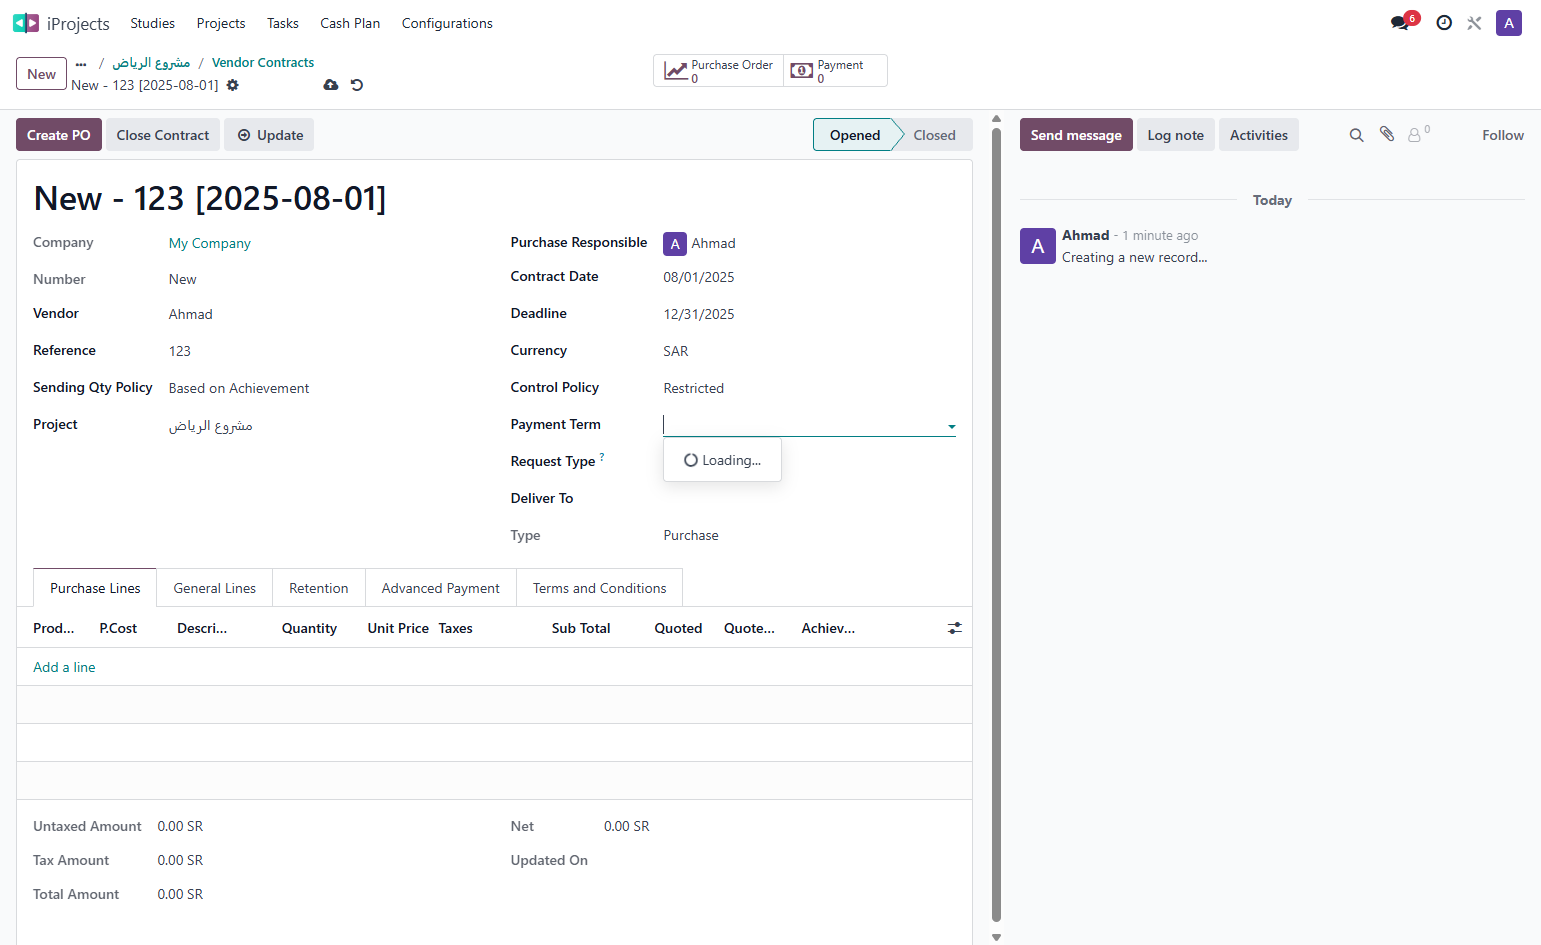Click Add a line link

64,667
